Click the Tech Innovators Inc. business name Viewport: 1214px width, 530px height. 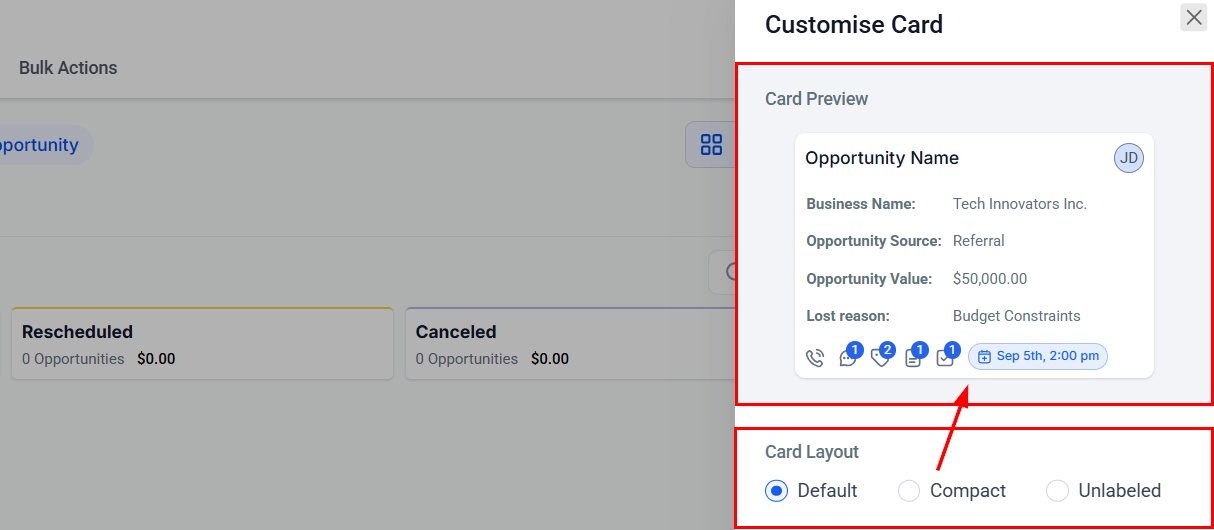tap(1019, 204)
